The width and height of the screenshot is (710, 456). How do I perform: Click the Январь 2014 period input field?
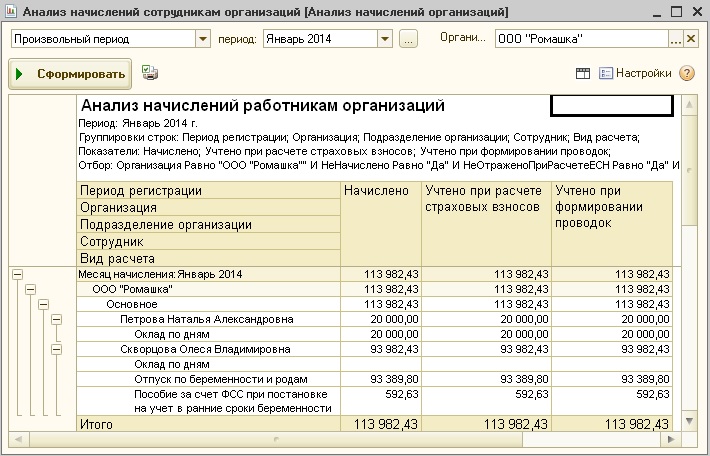pyautogui.click(x=321, y=39)
